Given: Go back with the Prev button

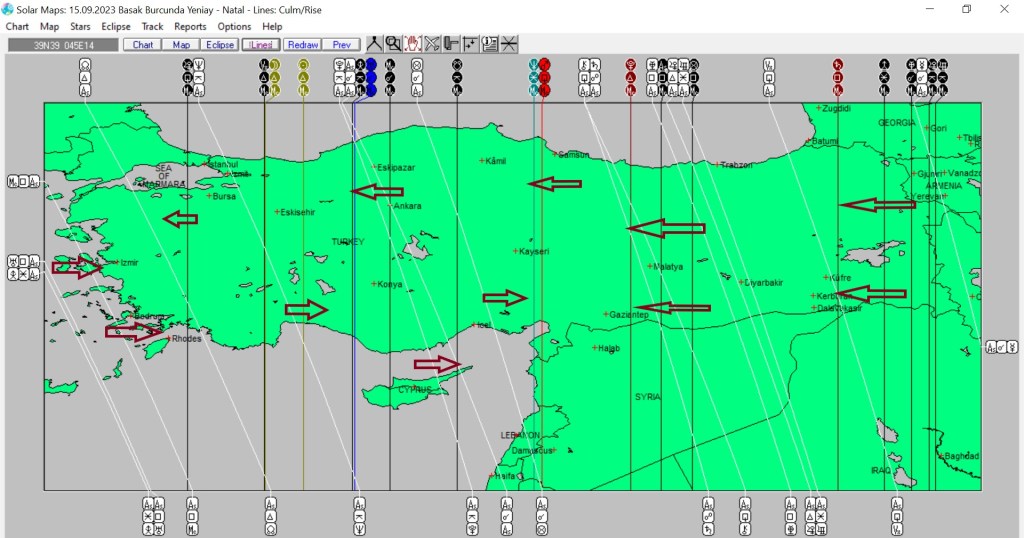Looking at the screenshot, I should pyautogui.click(x=341, y=45).
